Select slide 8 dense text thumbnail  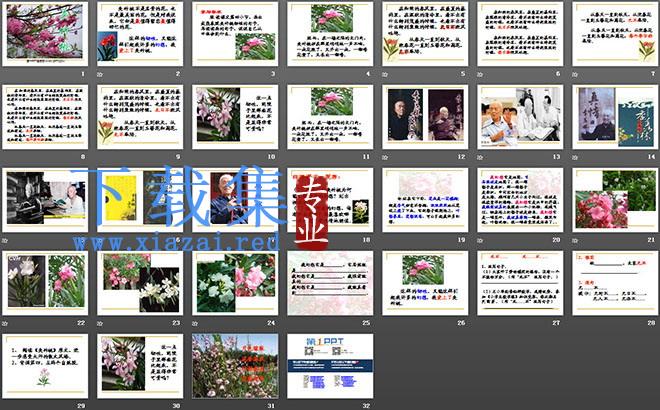pyautogui.click(x=45, y=117)
